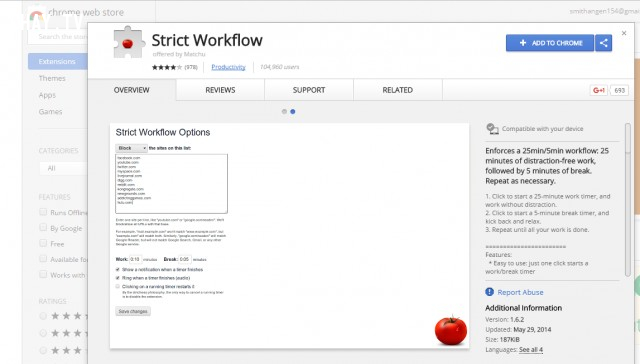This screenshot has width=640, height=364.
Task: Switch to the Related tab
Action: point(398,90)
